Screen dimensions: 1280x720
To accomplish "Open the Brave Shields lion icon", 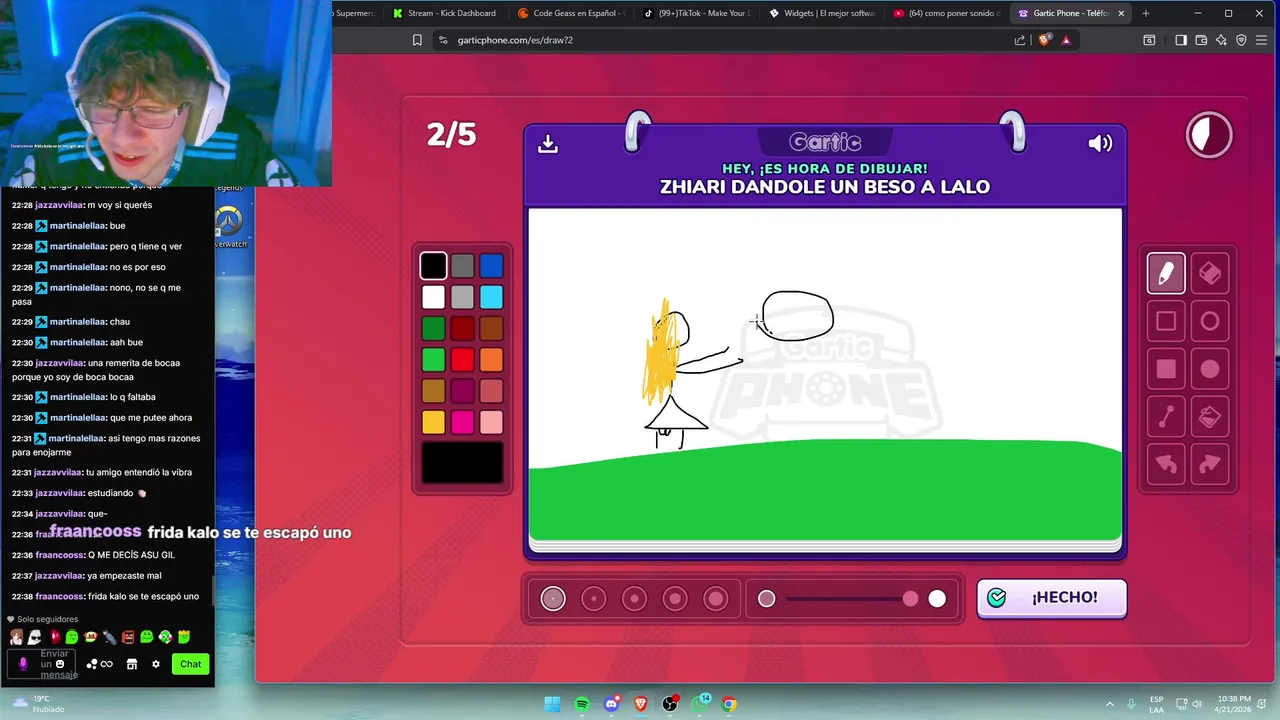I will coord(1045,40).
